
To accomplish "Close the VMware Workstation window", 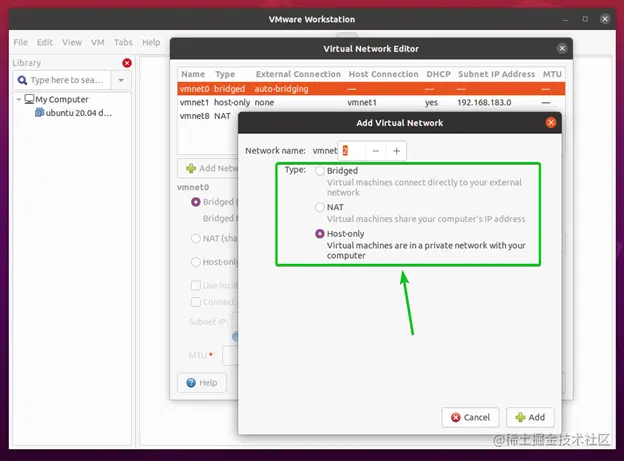I will [605, 19].
